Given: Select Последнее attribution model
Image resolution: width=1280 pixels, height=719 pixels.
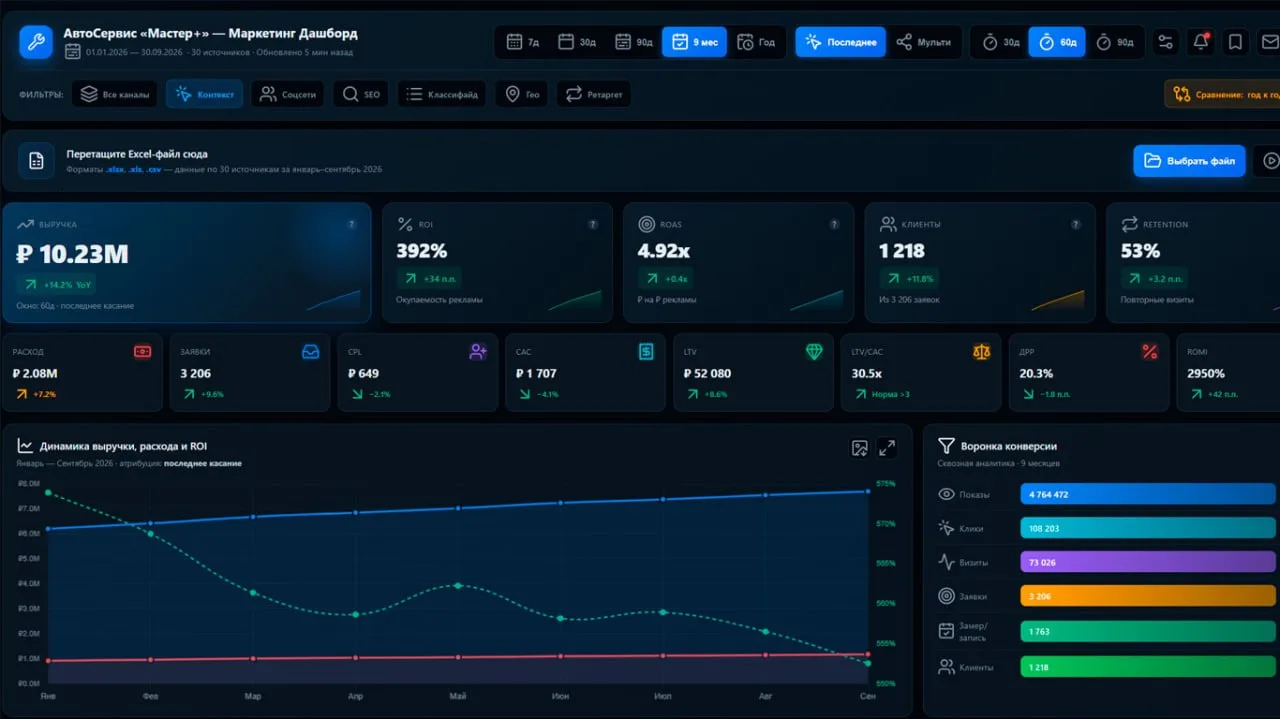Looking at the screenshot, I should point(840,42).
